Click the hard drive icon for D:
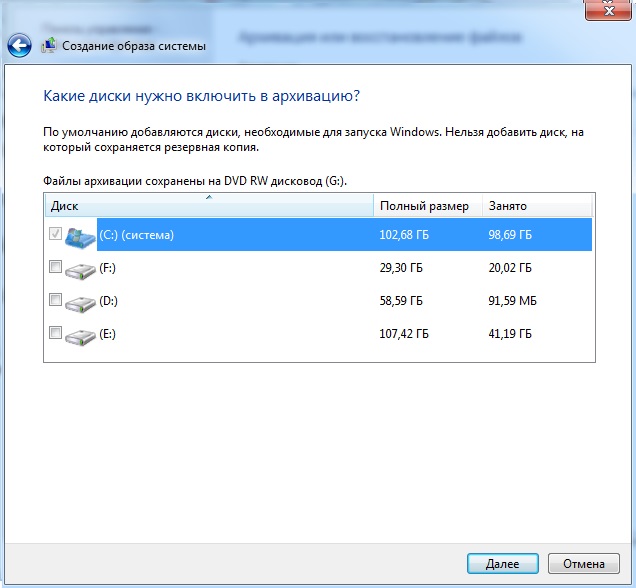 tap(80, 304)
